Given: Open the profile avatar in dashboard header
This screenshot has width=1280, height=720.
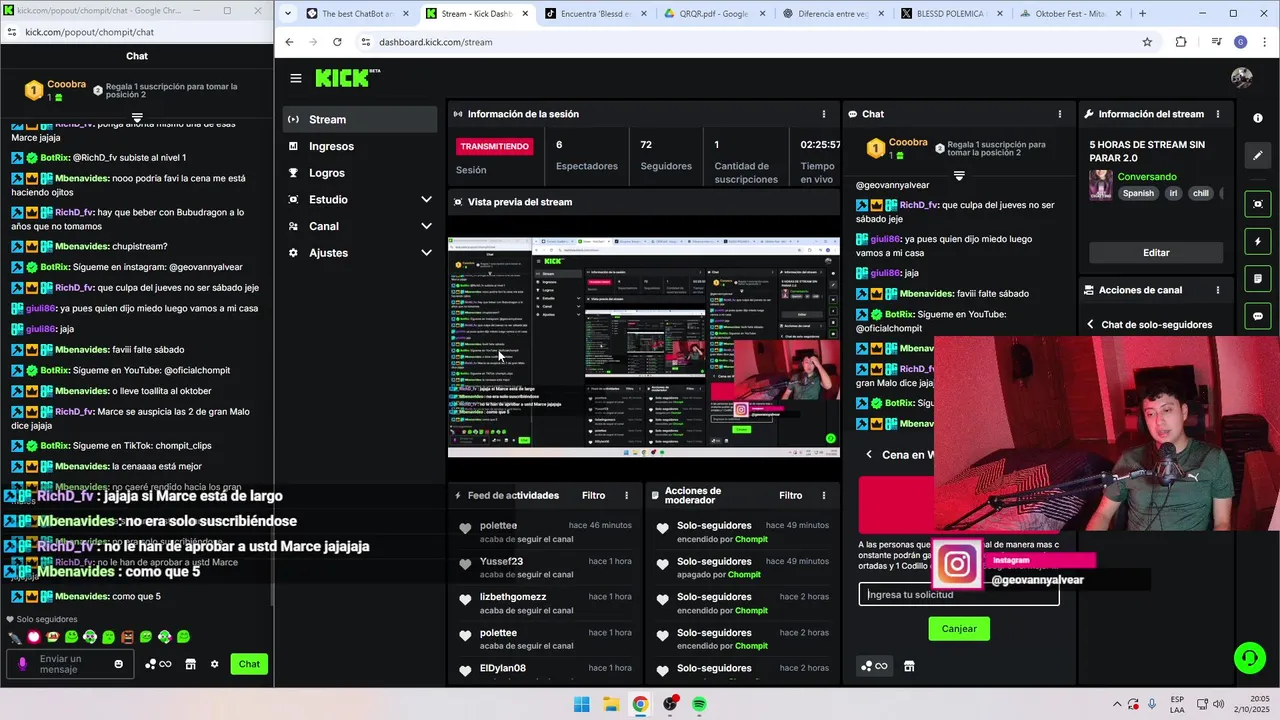Looking at the screenshot, I should pyautogui.click(x=1242, y=78).
